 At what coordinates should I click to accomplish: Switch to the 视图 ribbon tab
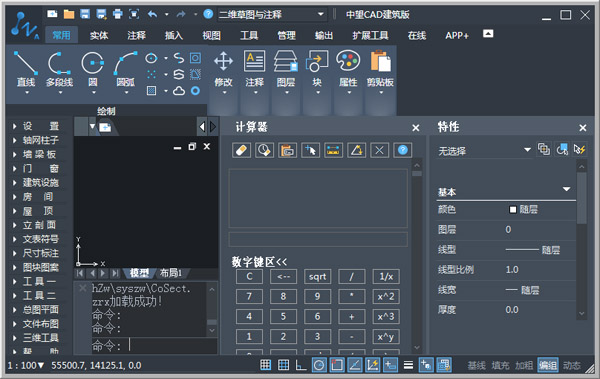coord(211,36)
